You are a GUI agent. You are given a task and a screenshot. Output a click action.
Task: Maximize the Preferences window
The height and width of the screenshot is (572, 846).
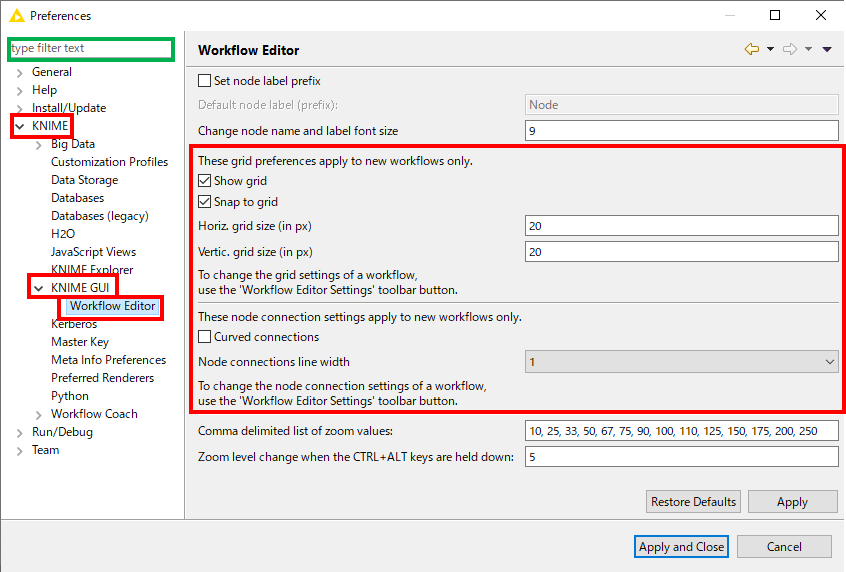pyautogui.click(x=775, y=15)
